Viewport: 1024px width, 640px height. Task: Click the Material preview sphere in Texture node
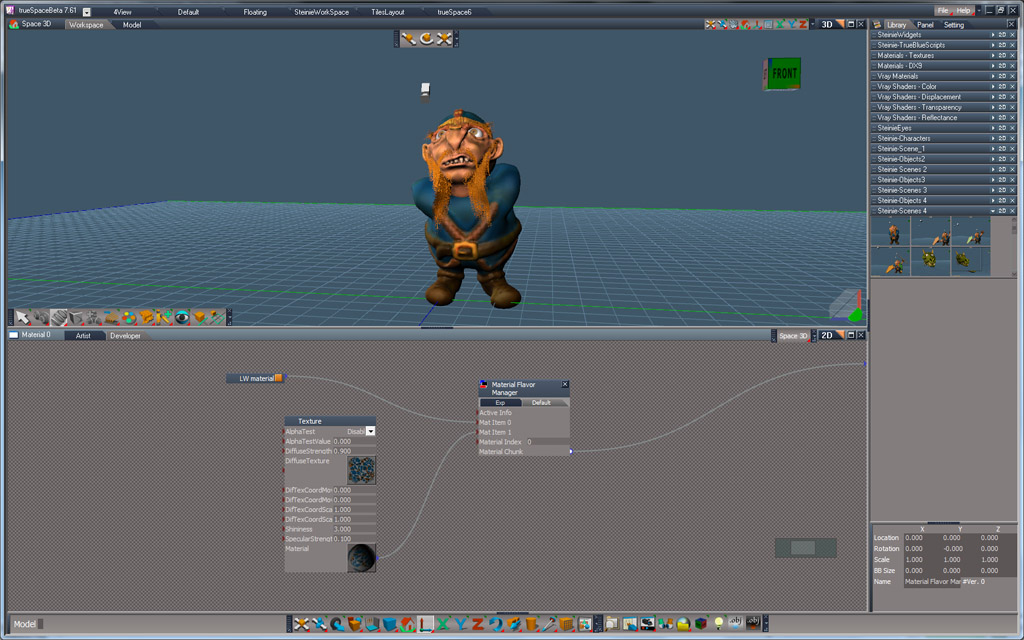pos(362,558)
